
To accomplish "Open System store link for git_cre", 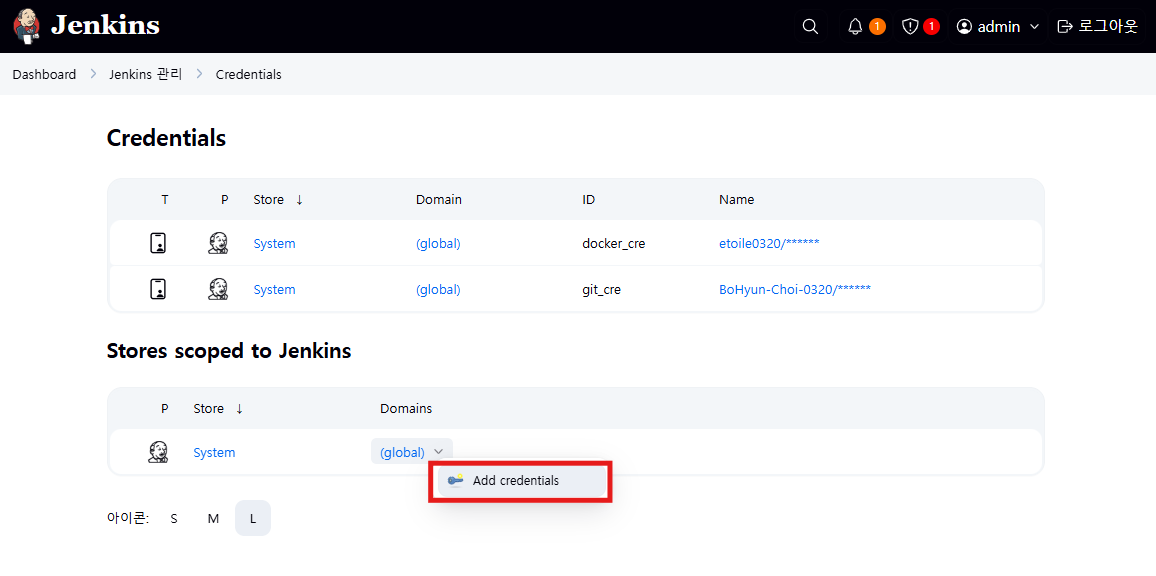I will [x=274, y=290].
